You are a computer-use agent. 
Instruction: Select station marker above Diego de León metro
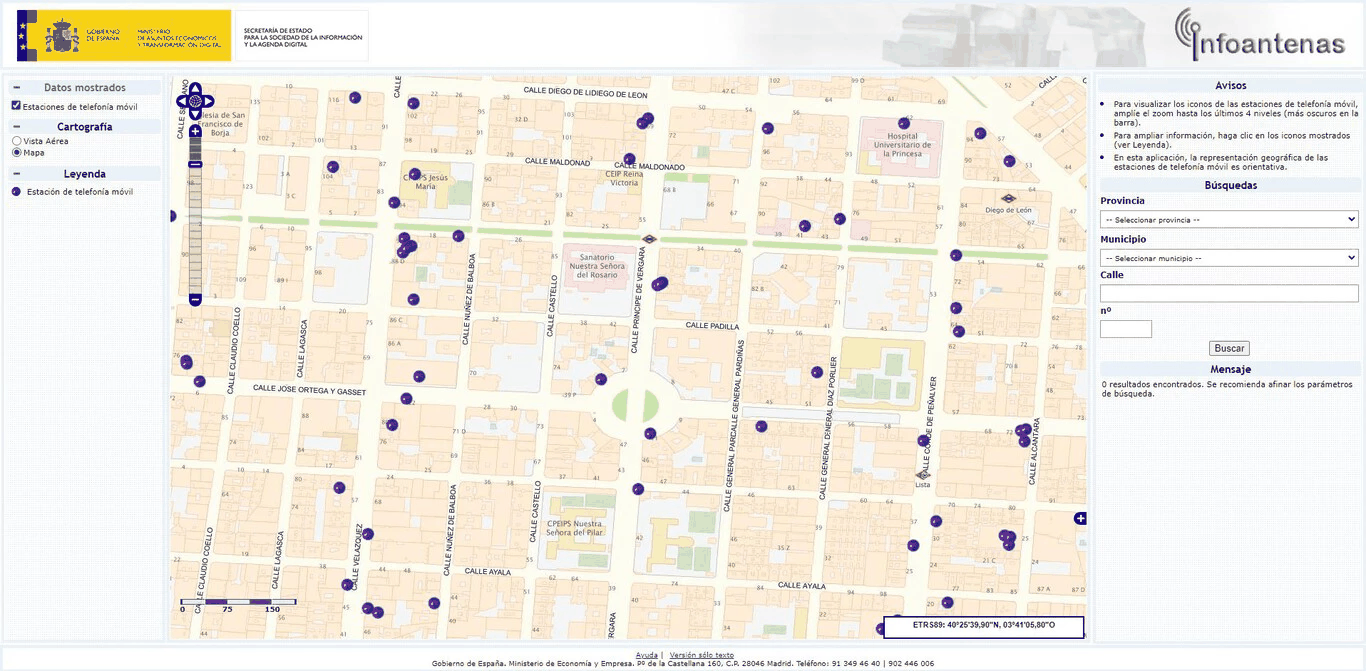1009,161
